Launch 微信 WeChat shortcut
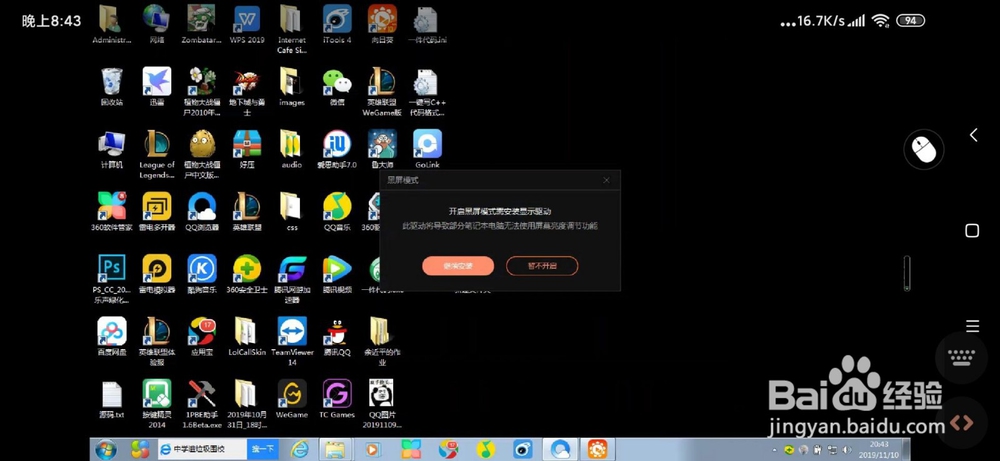This screenshot has height=461, width=1000. (x=337, y=87)
